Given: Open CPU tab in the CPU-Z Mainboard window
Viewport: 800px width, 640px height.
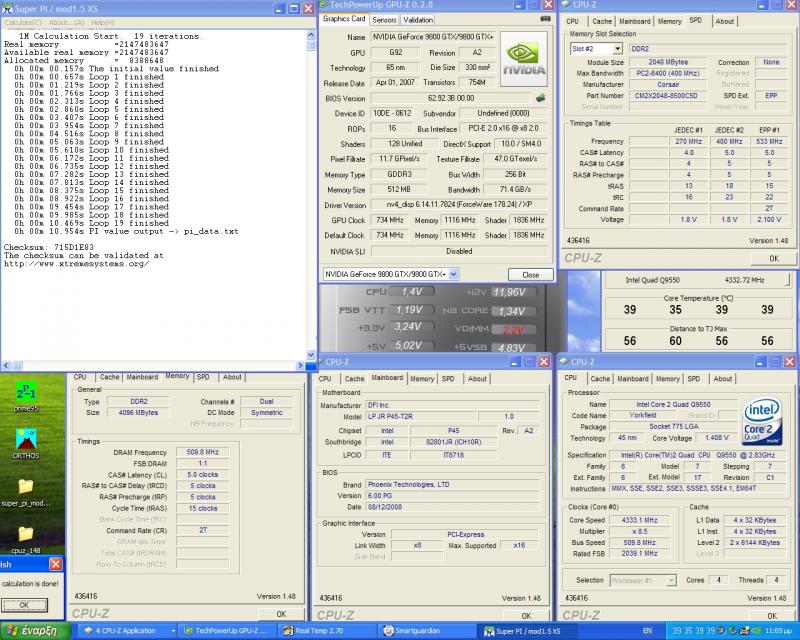Looking at the screenshot, I should click(x=325, y=379).
